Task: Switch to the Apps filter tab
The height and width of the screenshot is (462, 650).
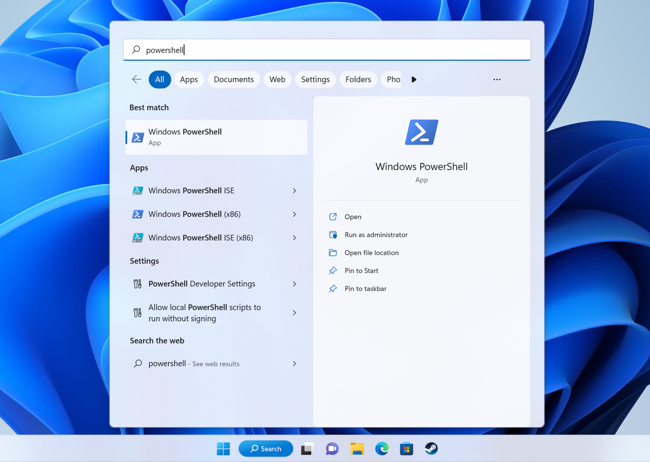Action: pyautogui.click(x=188, y=79)
